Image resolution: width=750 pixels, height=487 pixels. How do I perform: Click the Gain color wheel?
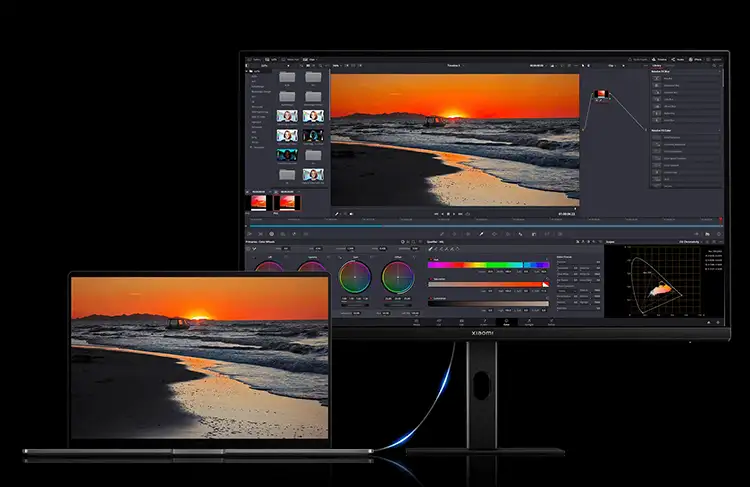[x=354, y=274]
